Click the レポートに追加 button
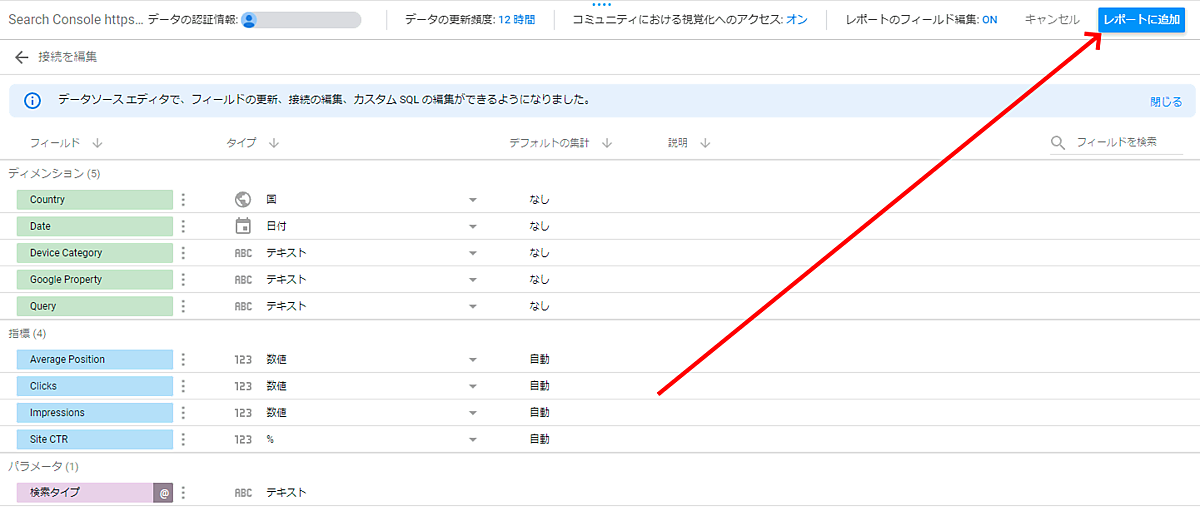This screenshot has height=516, width=1200. (x=1141, y=20)
